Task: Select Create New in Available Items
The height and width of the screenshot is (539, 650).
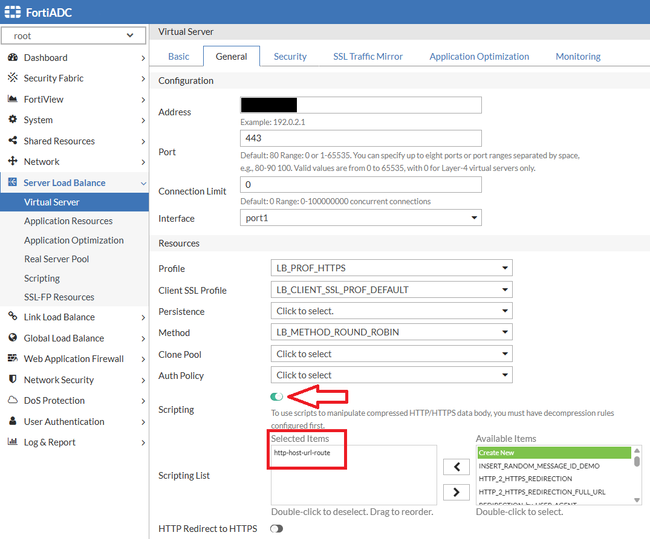Action: (554, 453)
